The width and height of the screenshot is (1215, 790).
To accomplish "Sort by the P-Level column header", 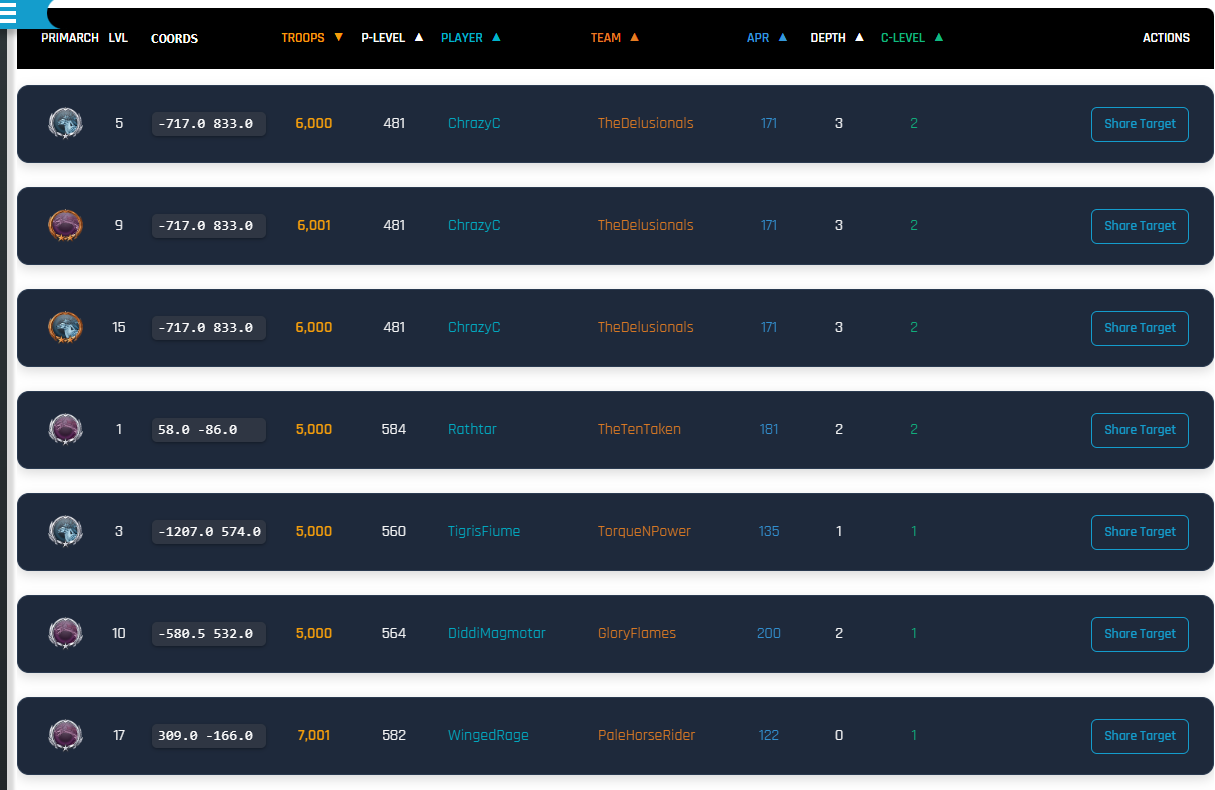I will coord(391,38).
